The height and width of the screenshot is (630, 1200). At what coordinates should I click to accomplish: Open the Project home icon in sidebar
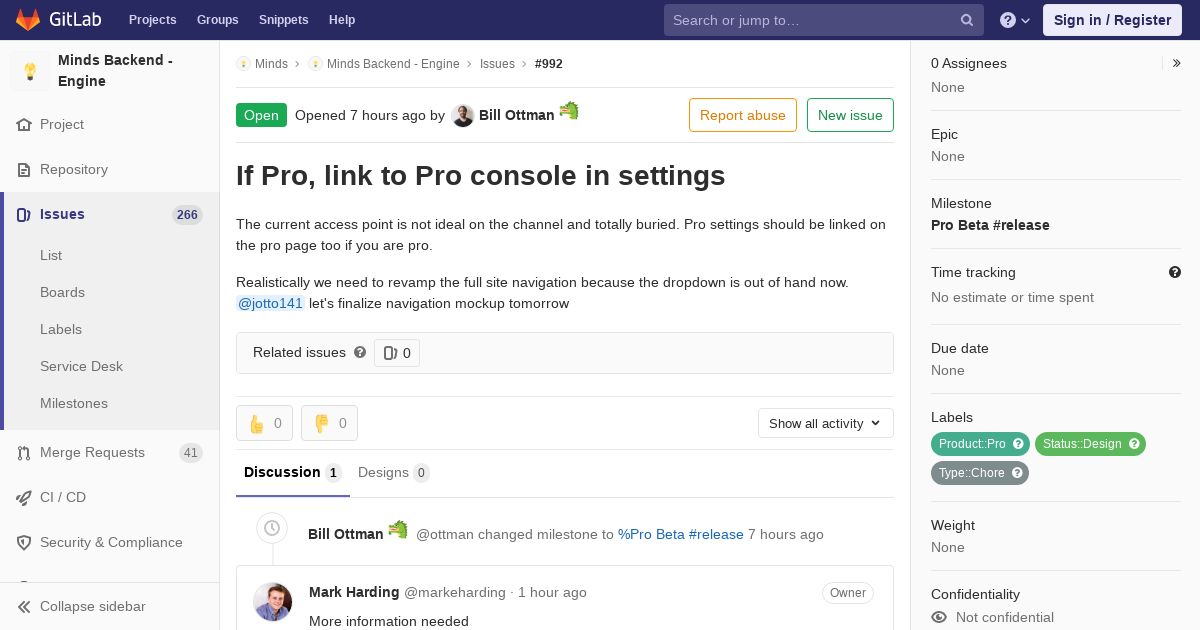[24, 125]
